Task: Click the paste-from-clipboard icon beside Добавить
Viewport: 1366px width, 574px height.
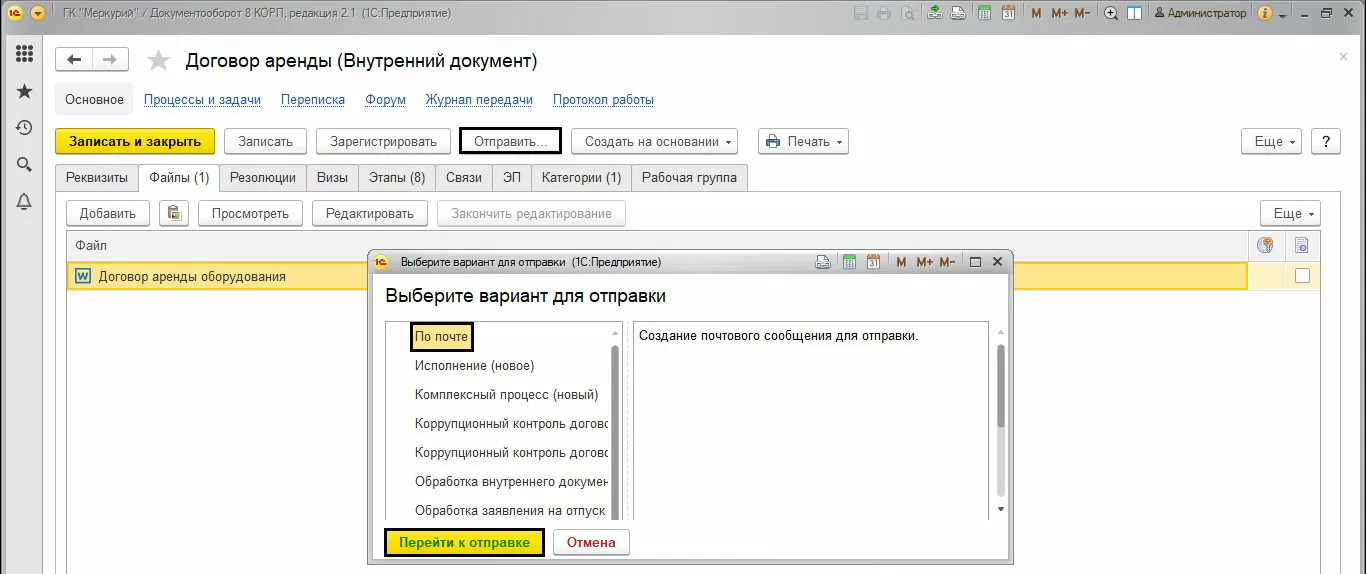Action: coord(174,213)
